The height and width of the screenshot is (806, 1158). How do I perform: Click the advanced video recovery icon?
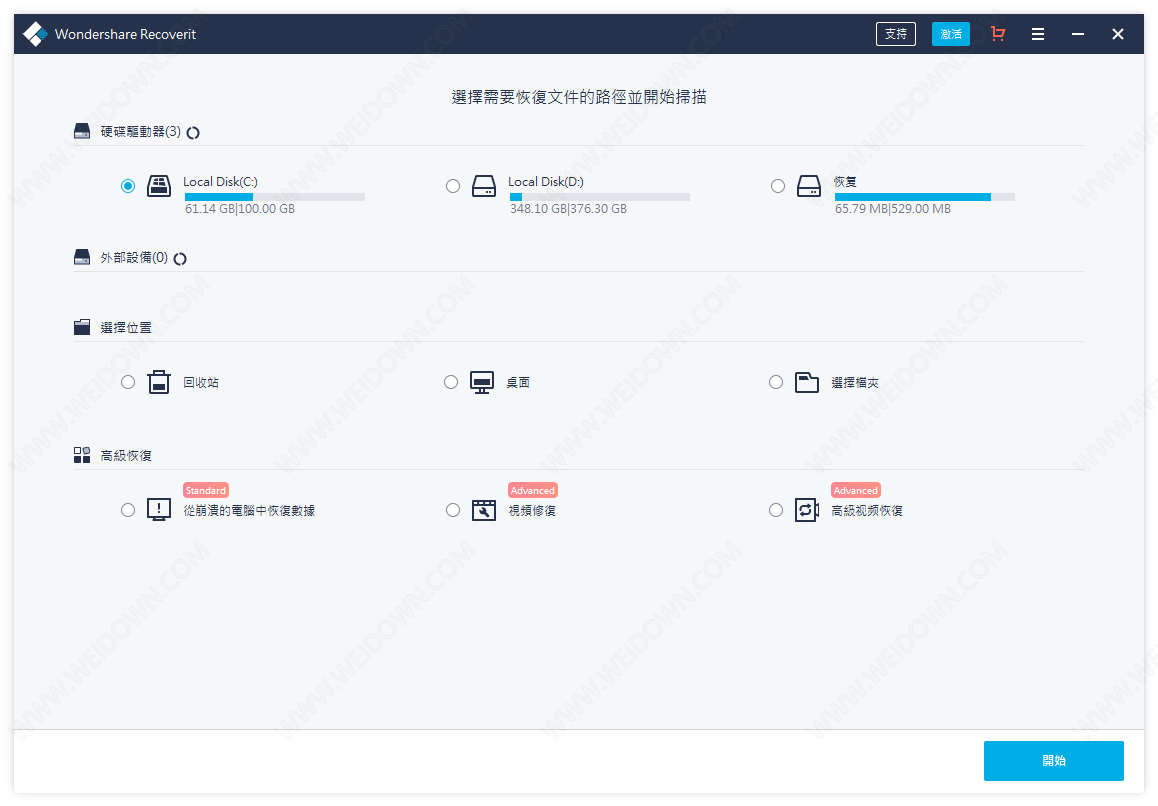click(806, 510)
